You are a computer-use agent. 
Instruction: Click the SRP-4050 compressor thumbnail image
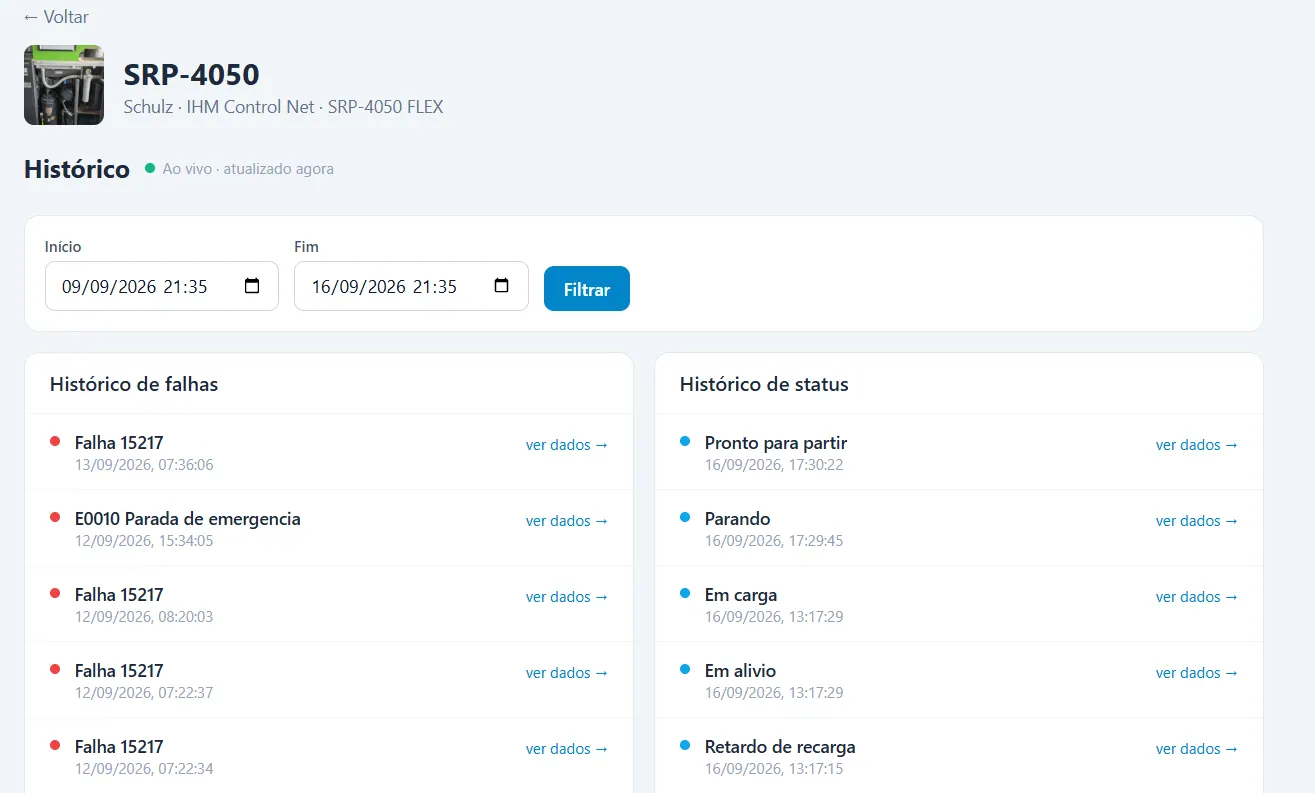[64, 85]
